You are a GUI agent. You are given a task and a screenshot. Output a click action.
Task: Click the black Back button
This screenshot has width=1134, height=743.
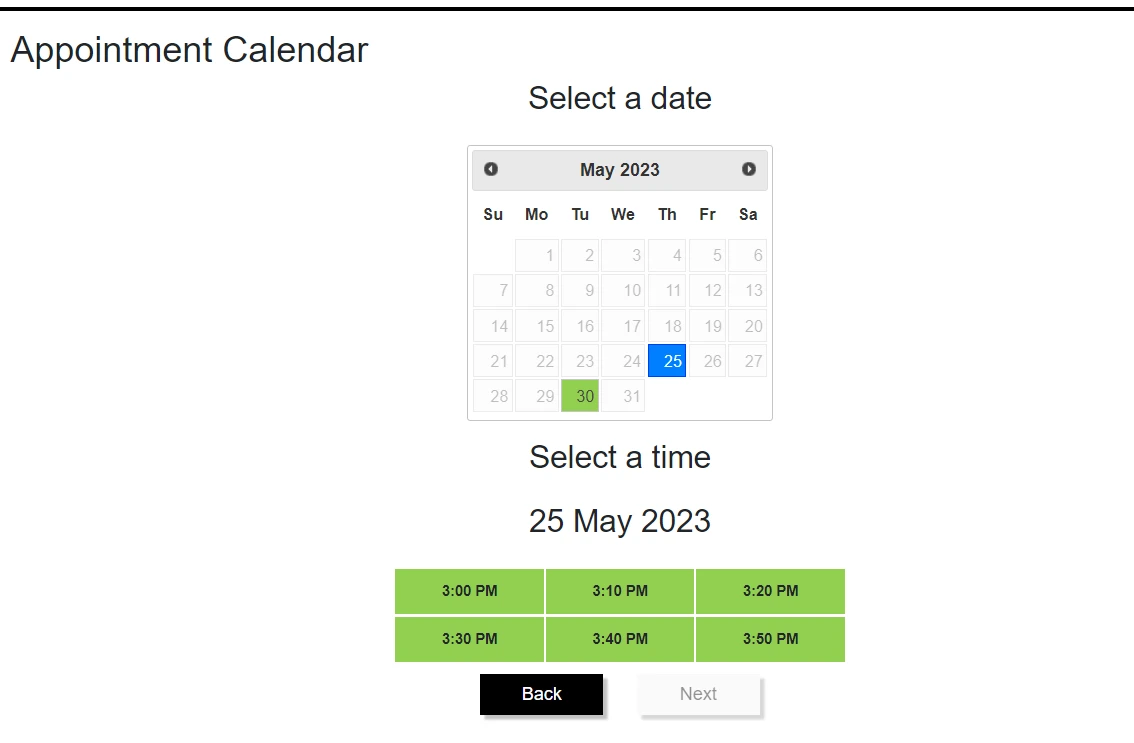pyautogui.click(x=541, y=694)
